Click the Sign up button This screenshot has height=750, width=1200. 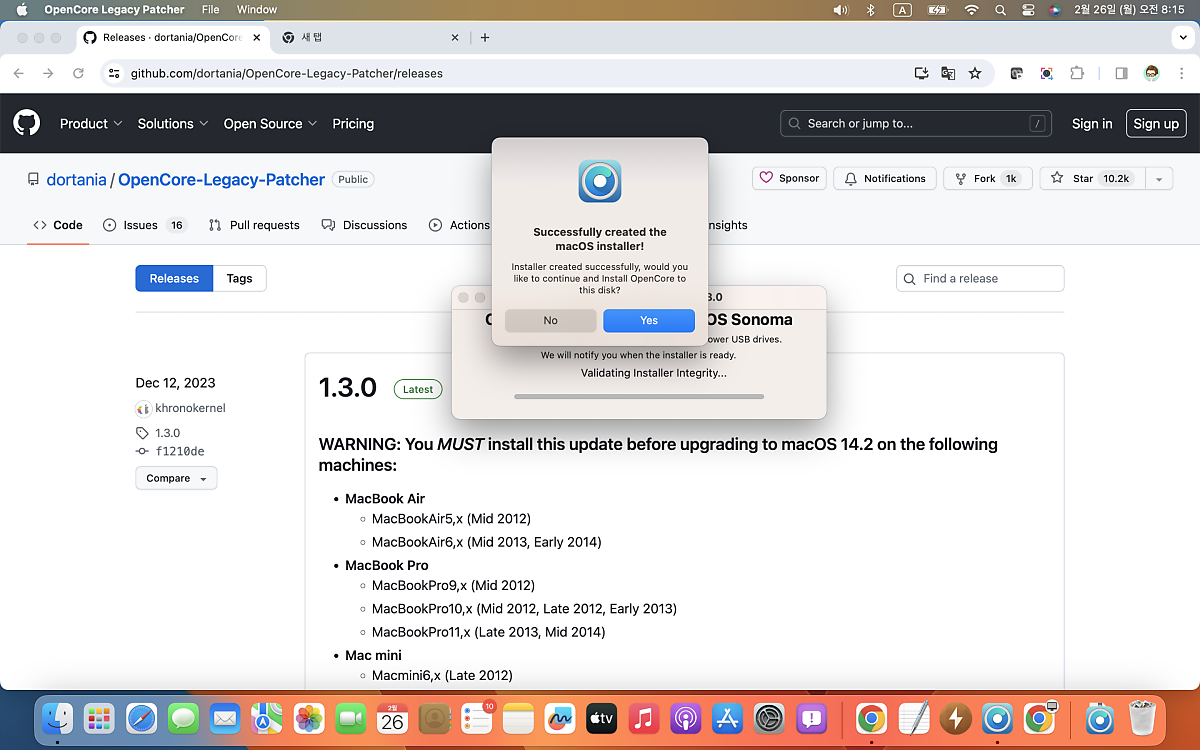click(x=1156, y=124)
